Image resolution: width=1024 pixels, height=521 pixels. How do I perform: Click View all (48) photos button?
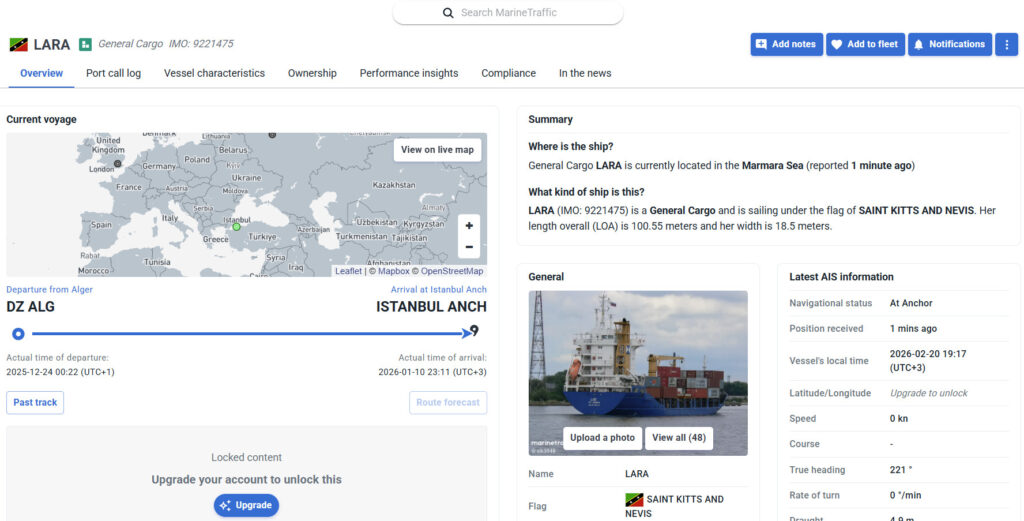point(678,438)
